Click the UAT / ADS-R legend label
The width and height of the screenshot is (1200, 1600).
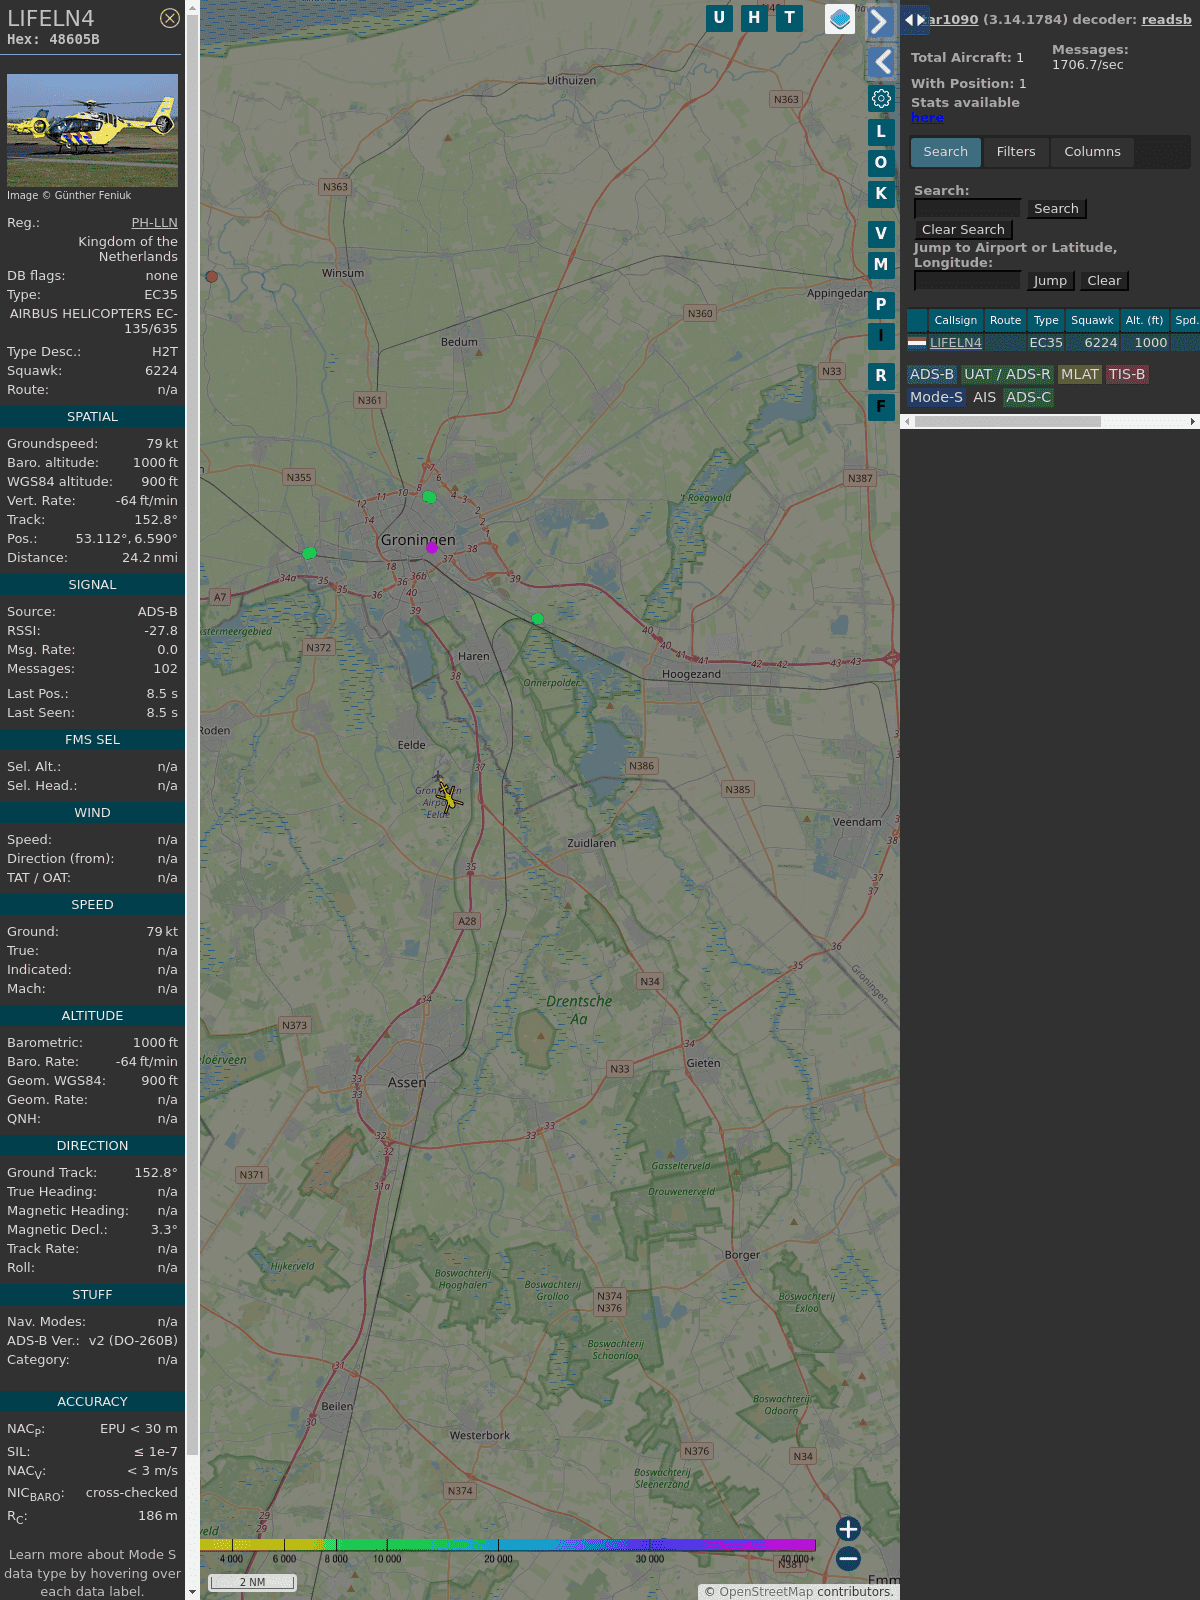[1007, 375]
